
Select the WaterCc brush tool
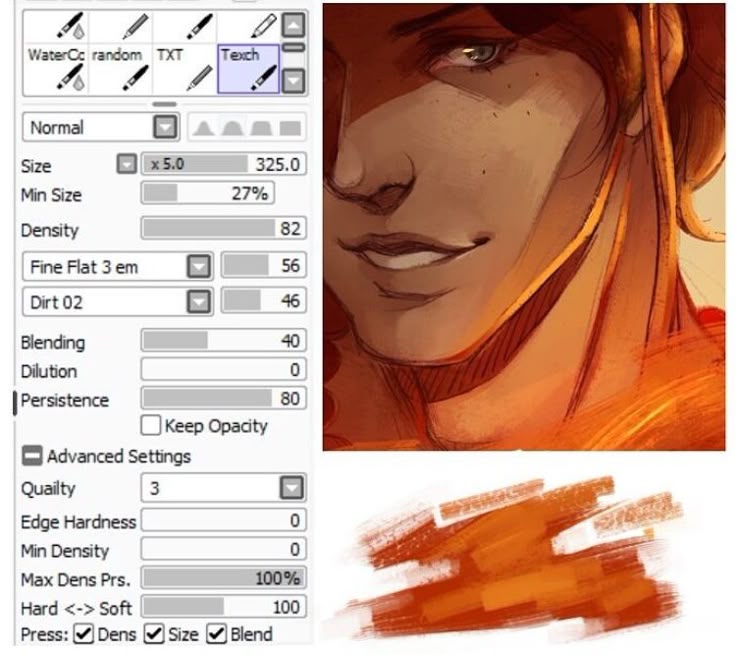pyautogui.click(x=55, y=69)
